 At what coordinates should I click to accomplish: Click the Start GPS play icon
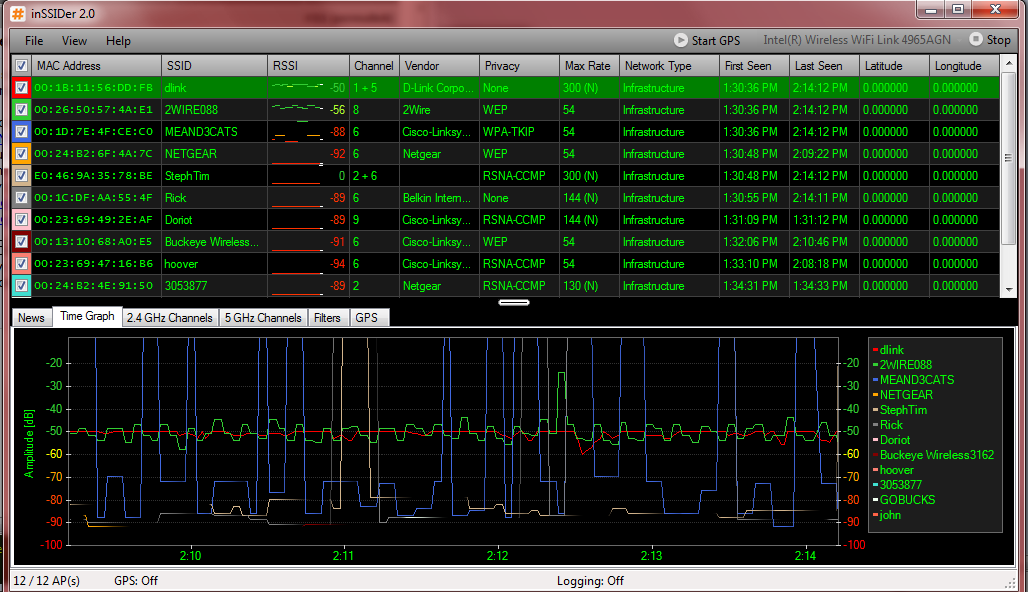tap(681, 40)
